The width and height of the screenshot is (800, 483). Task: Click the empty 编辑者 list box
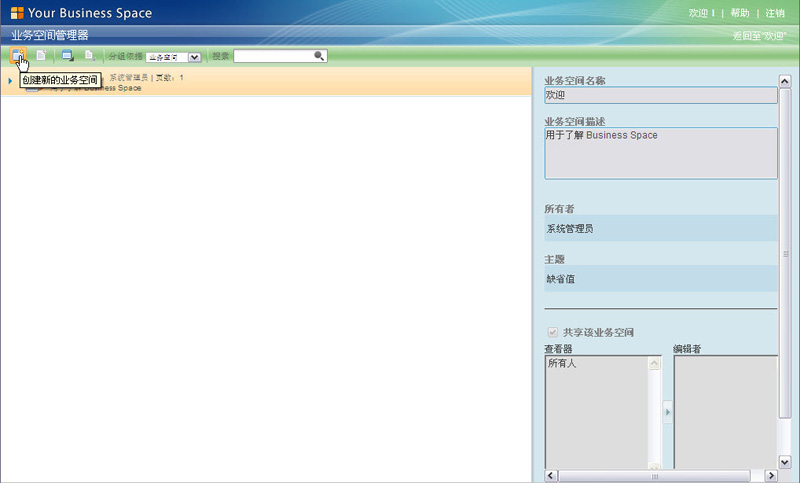726,412
